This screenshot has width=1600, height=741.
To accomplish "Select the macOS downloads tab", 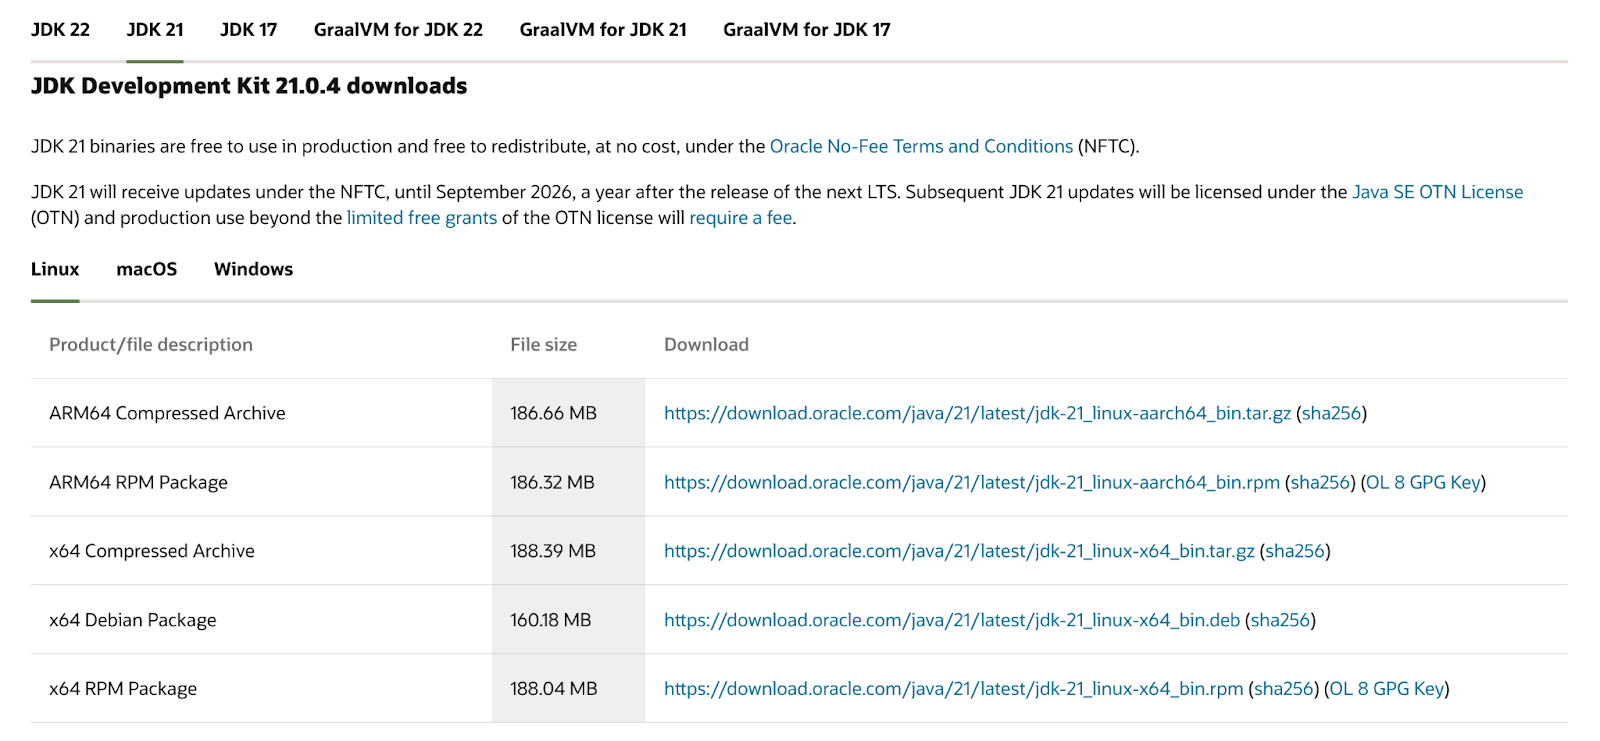I will (146, 269).
